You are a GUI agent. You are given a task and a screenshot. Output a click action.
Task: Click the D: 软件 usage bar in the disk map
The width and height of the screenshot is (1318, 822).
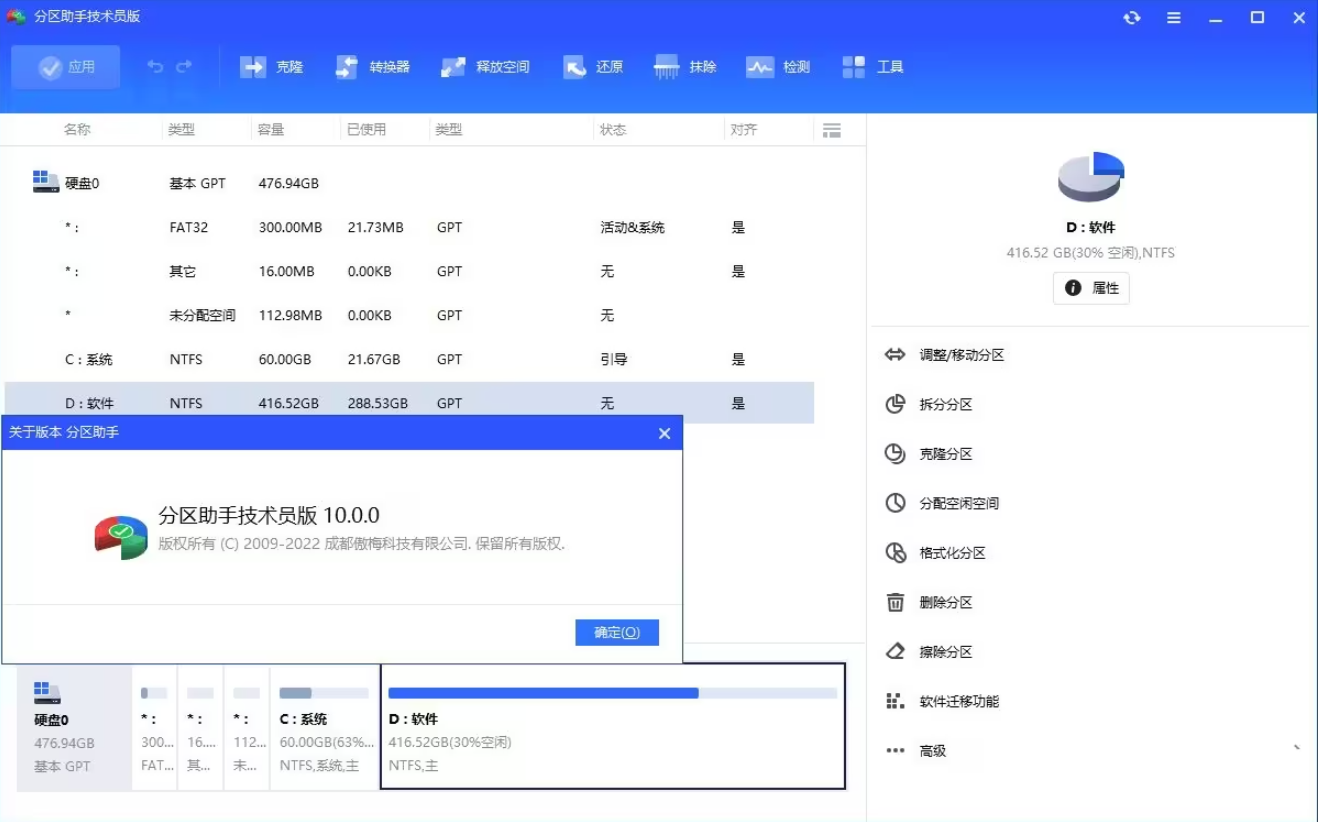(x=612, y=693)
